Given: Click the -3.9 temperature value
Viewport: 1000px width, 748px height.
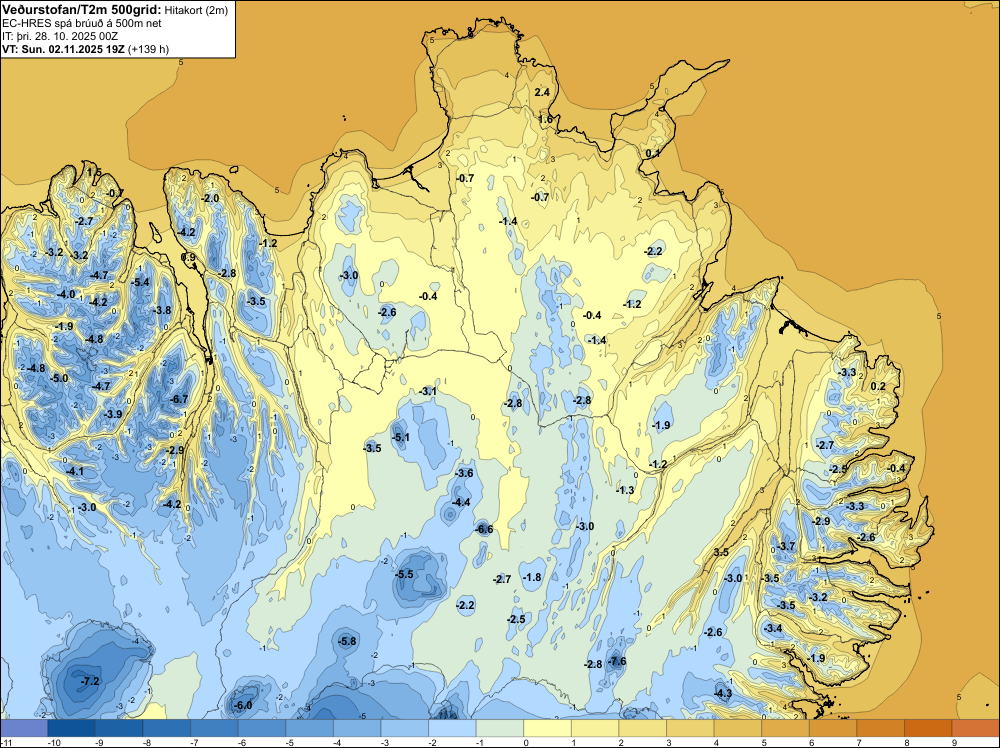Looking at the screenshot, I should 114,414.
